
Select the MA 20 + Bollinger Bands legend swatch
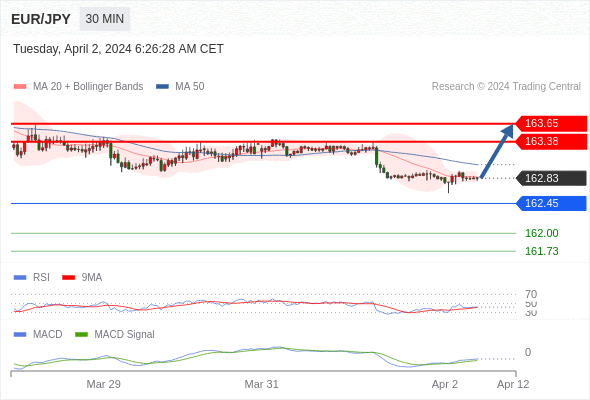click(20, 87)
